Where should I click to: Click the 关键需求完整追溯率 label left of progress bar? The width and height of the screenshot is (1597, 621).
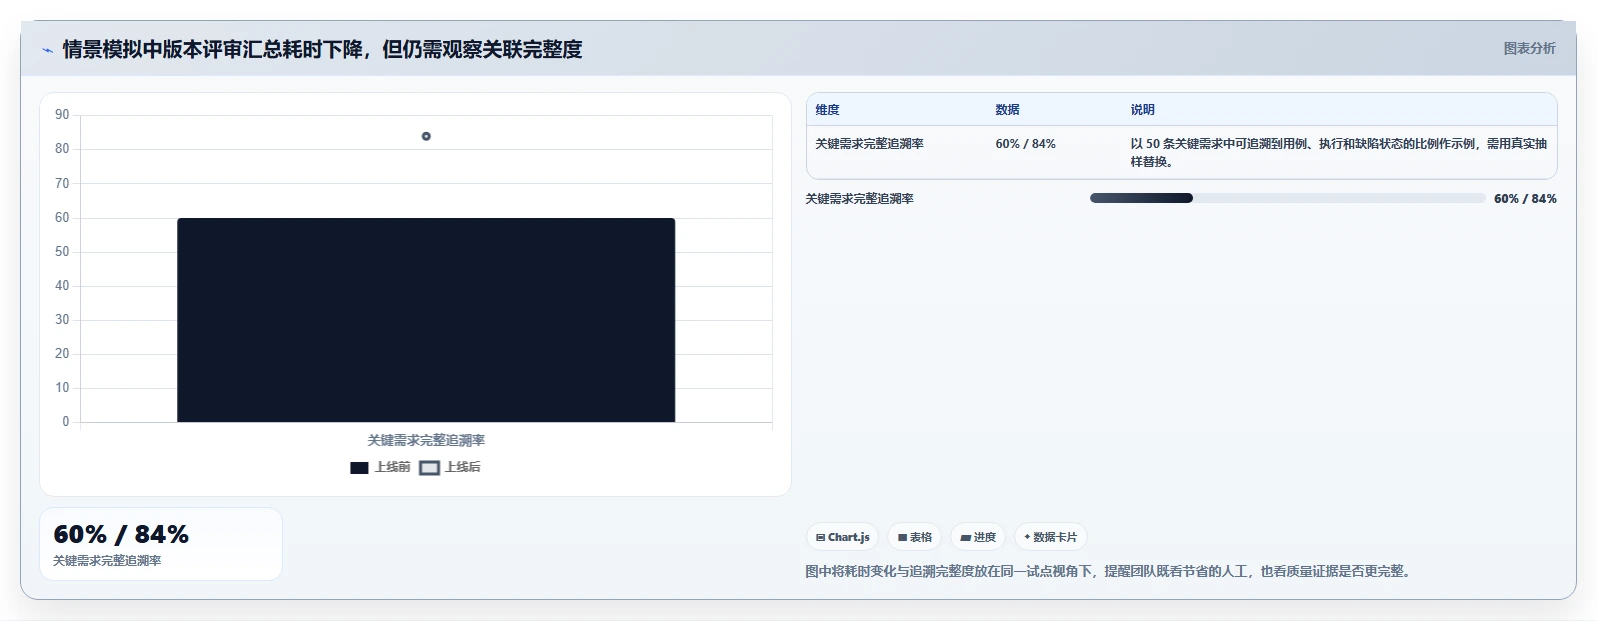pos(859,199)
